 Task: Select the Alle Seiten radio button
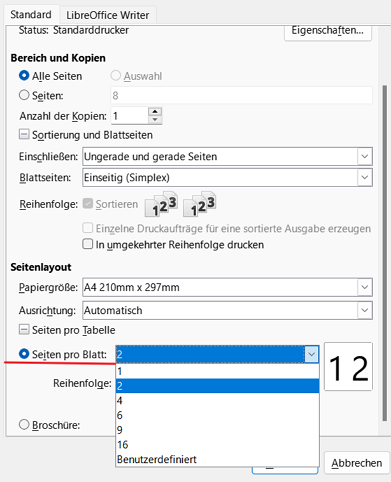click(x=24, y=76)
